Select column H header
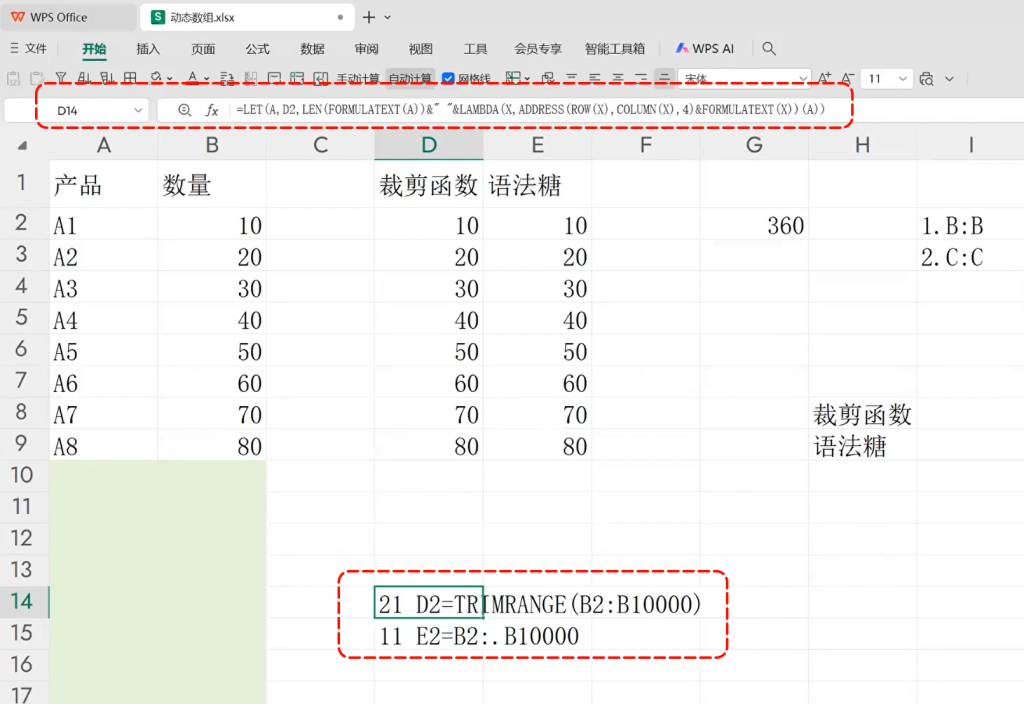The height and width of the screenshot is (704, 1024). point(863,145)
